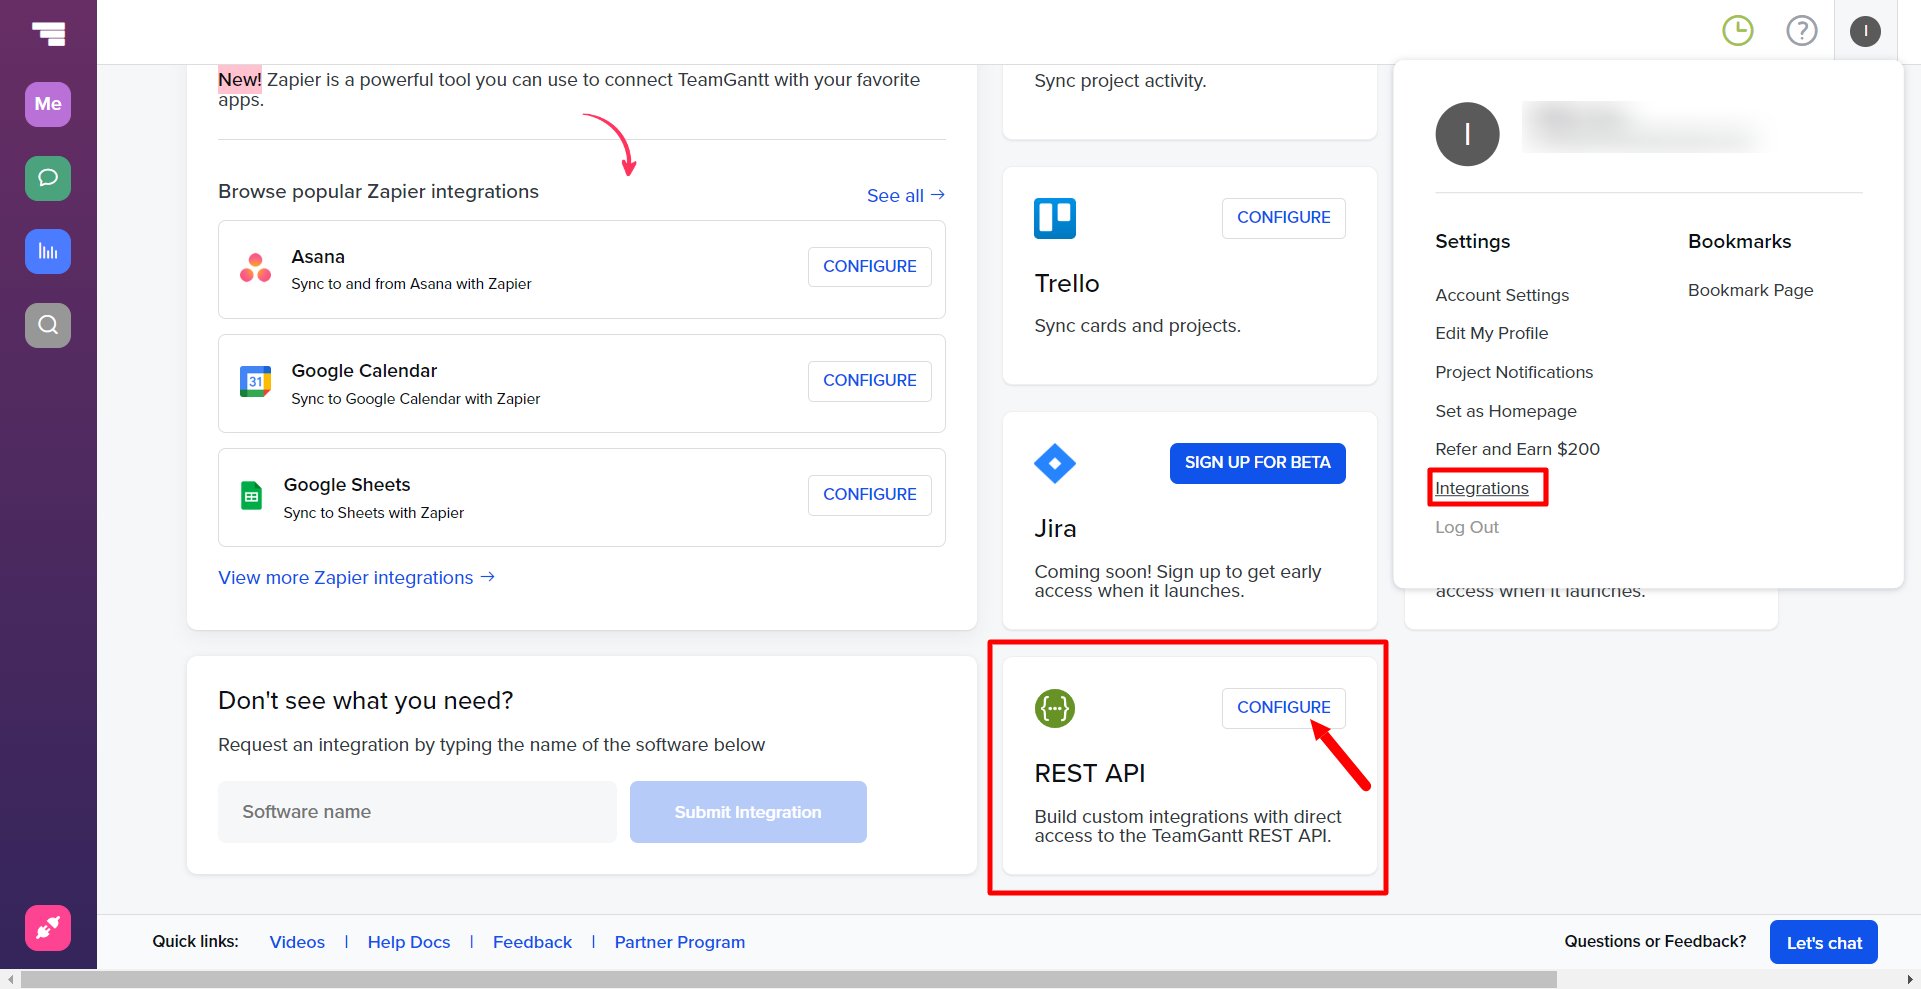The width and height of the screenshot is (1921, 989).
Task: Configure the Google Calendar integration
Action: tap(870, 381)
